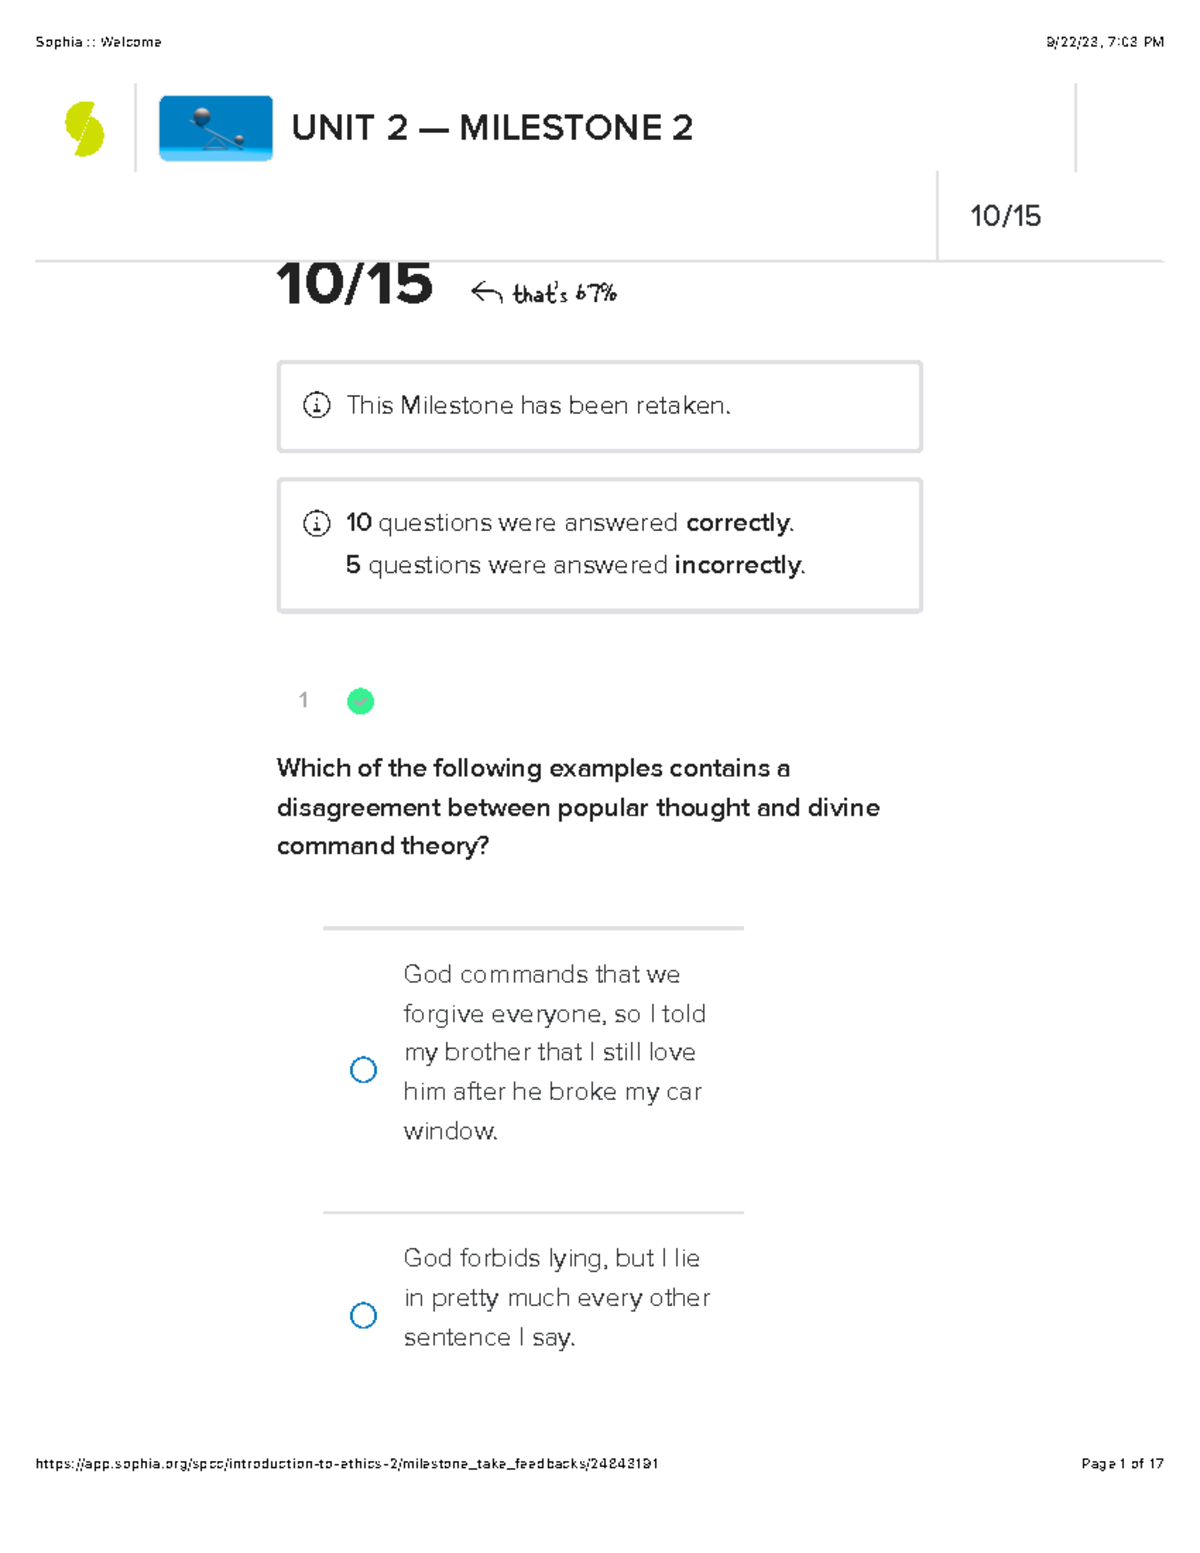This screenshot has height=1553, width=1200.
Task: Click the green checkmark on question 1
Action: [360, 701]
